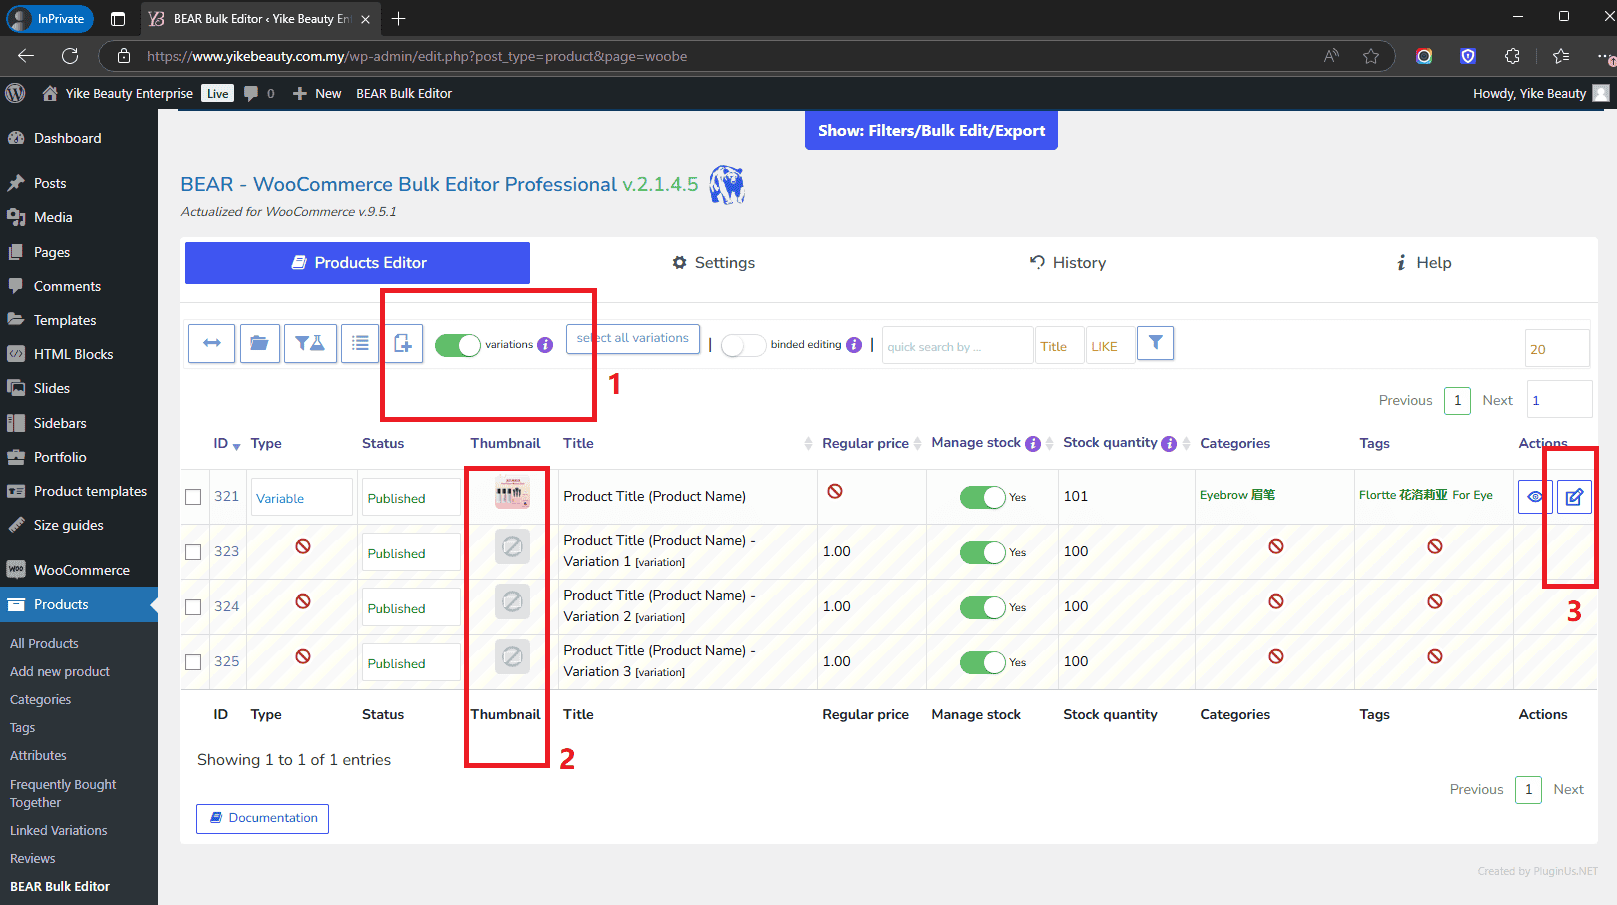Click Show: Filters/Bulk Edit/Export button
This screenshot has height=905, width=1617.
click(x=931, y=130)
